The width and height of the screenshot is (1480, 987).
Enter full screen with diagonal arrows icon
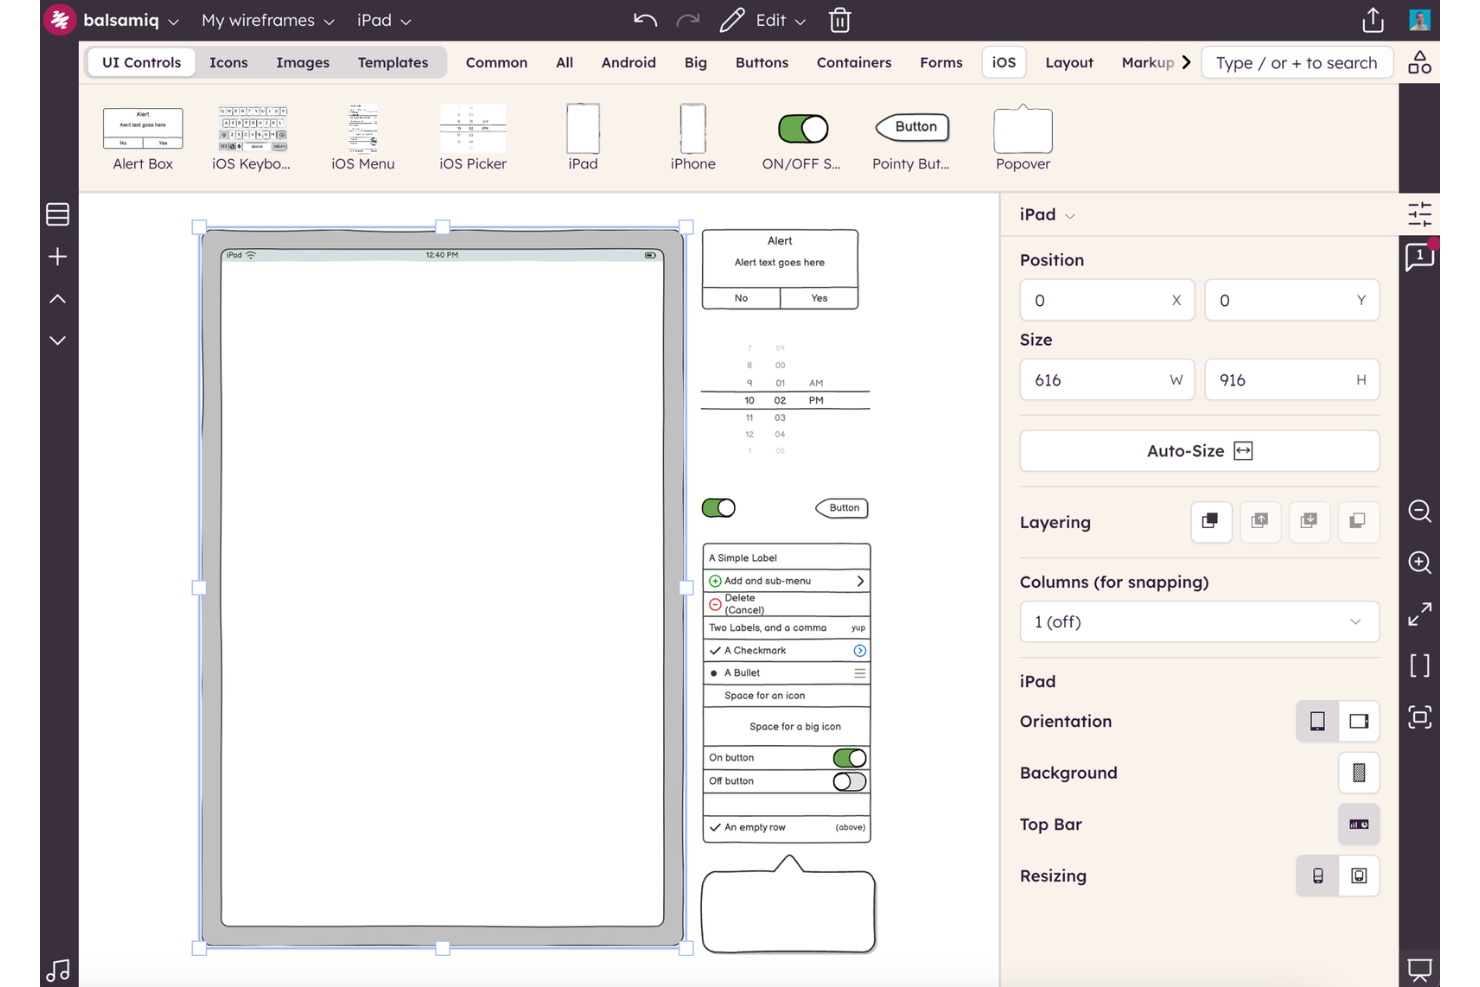1419,614
